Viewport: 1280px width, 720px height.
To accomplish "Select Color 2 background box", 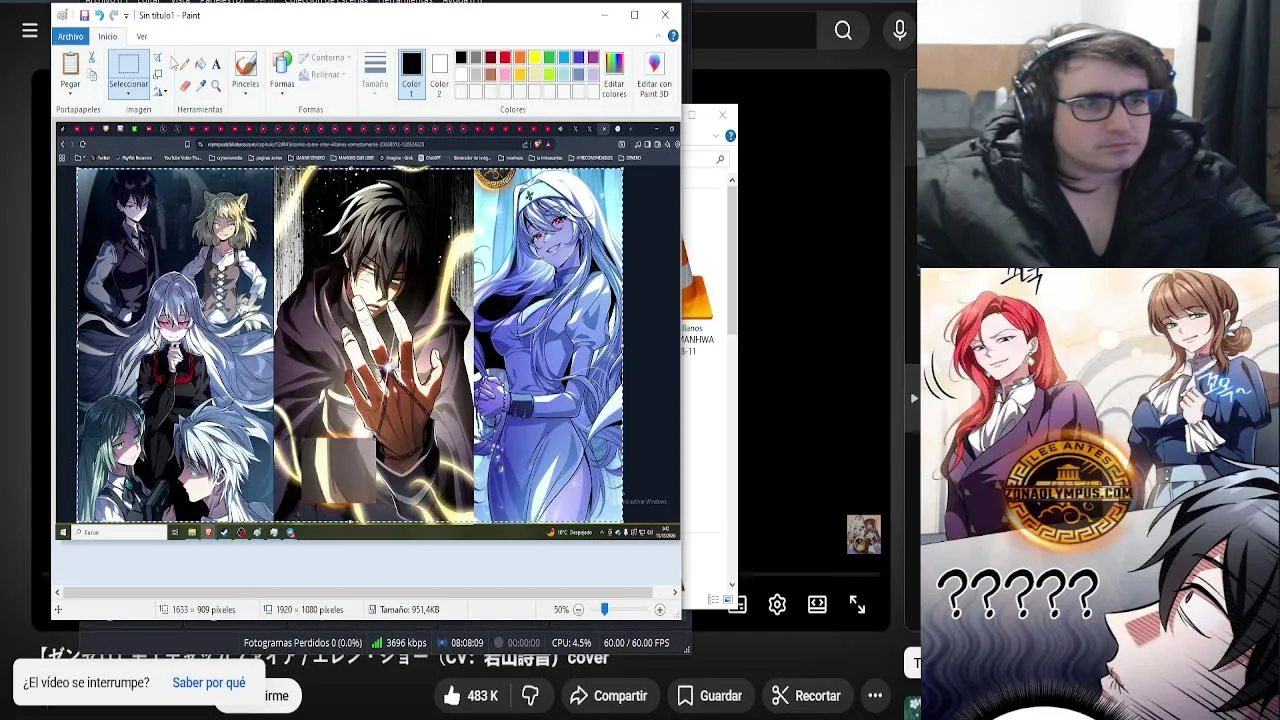I will point(439,74).
